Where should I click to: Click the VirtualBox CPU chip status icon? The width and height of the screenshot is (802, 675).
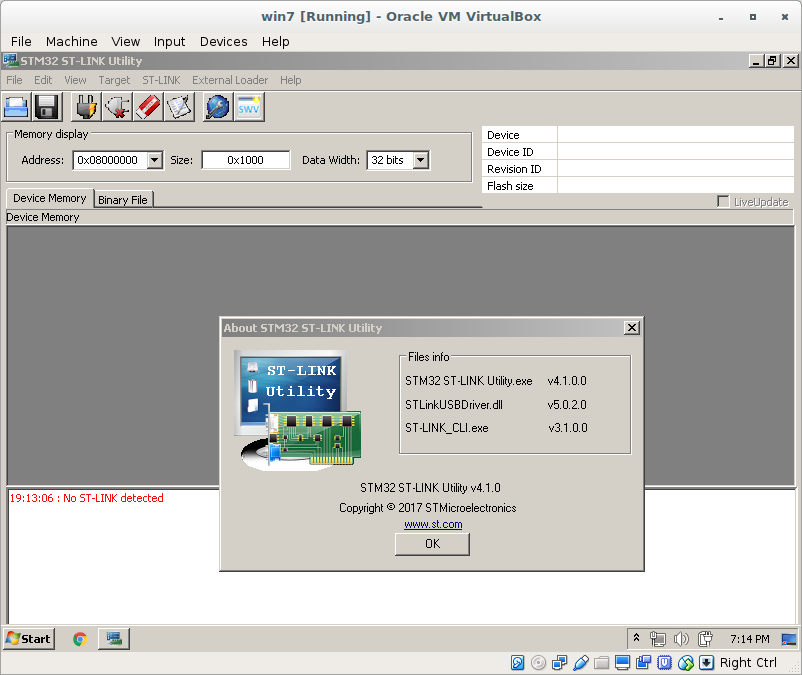click(x=664, y=663)
